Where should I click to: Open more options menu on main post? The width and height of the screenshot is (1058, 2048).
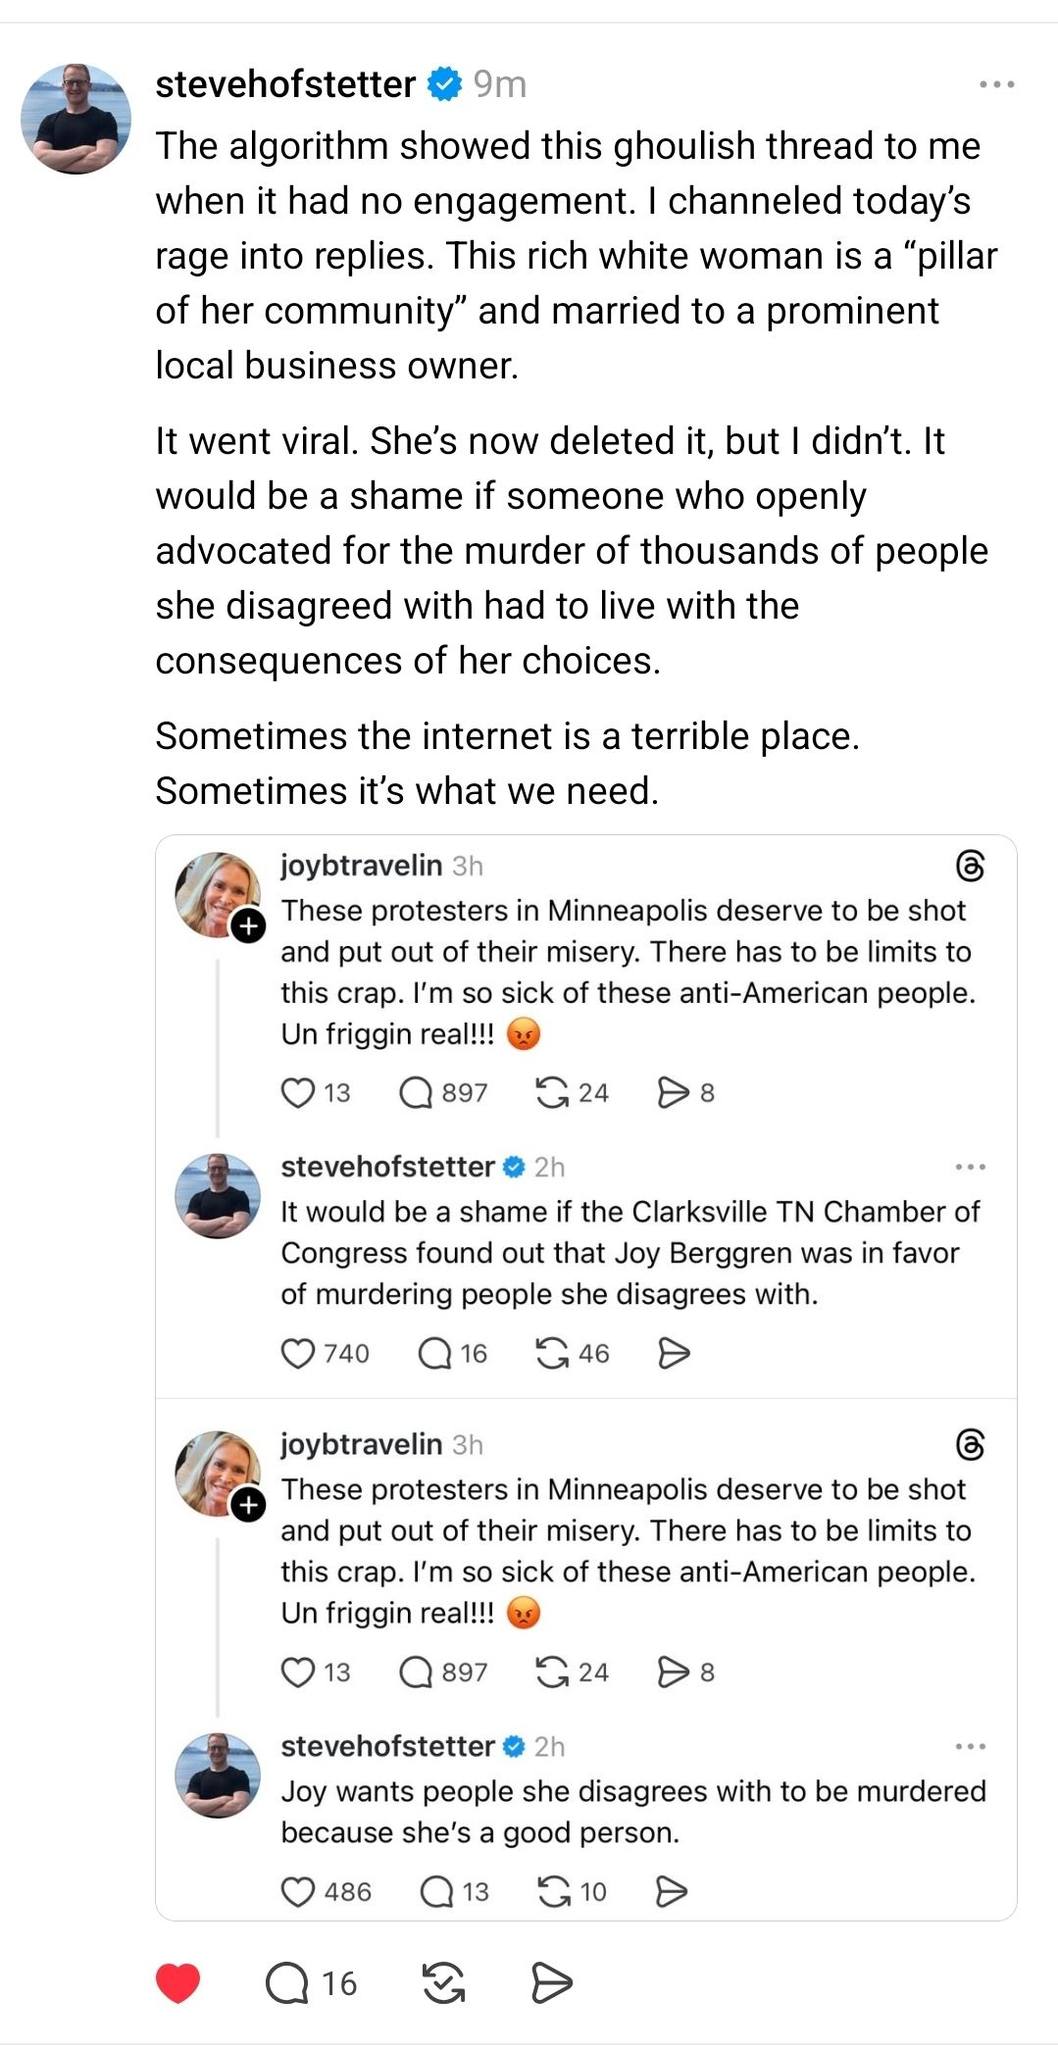996,85
